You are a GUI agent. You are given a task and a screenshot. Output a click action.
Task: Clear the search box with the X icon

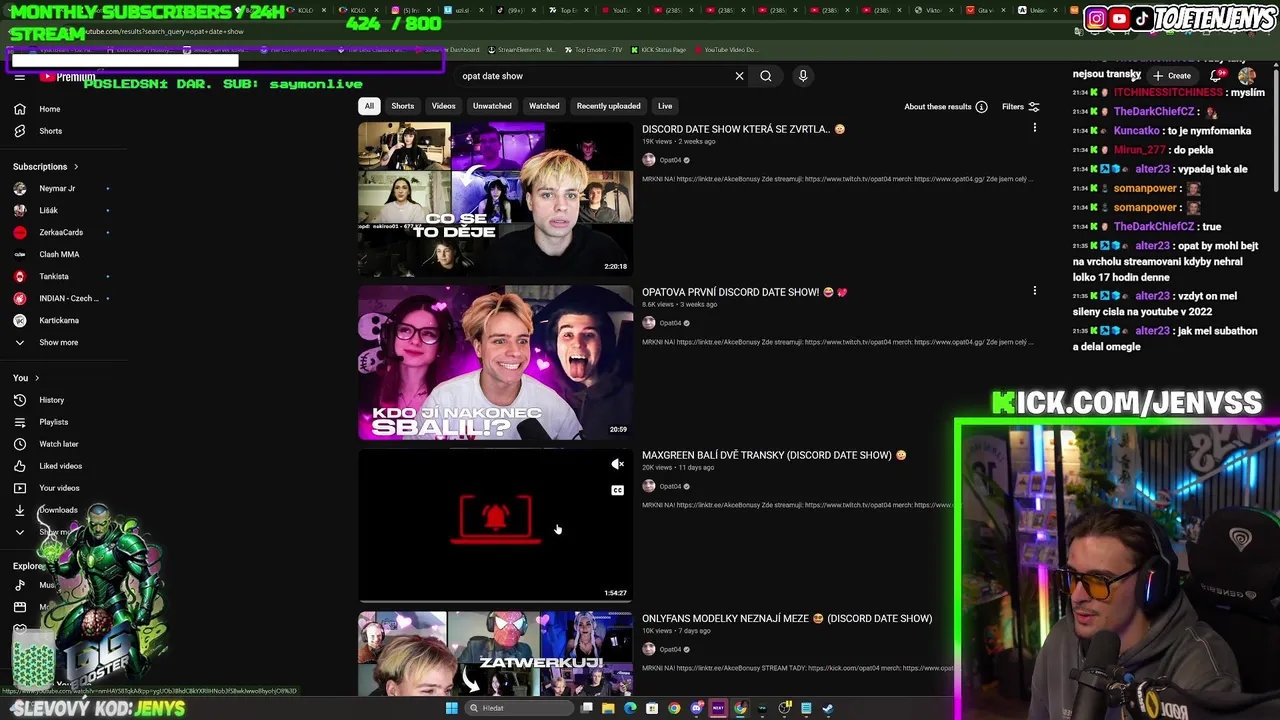point(739,76)
